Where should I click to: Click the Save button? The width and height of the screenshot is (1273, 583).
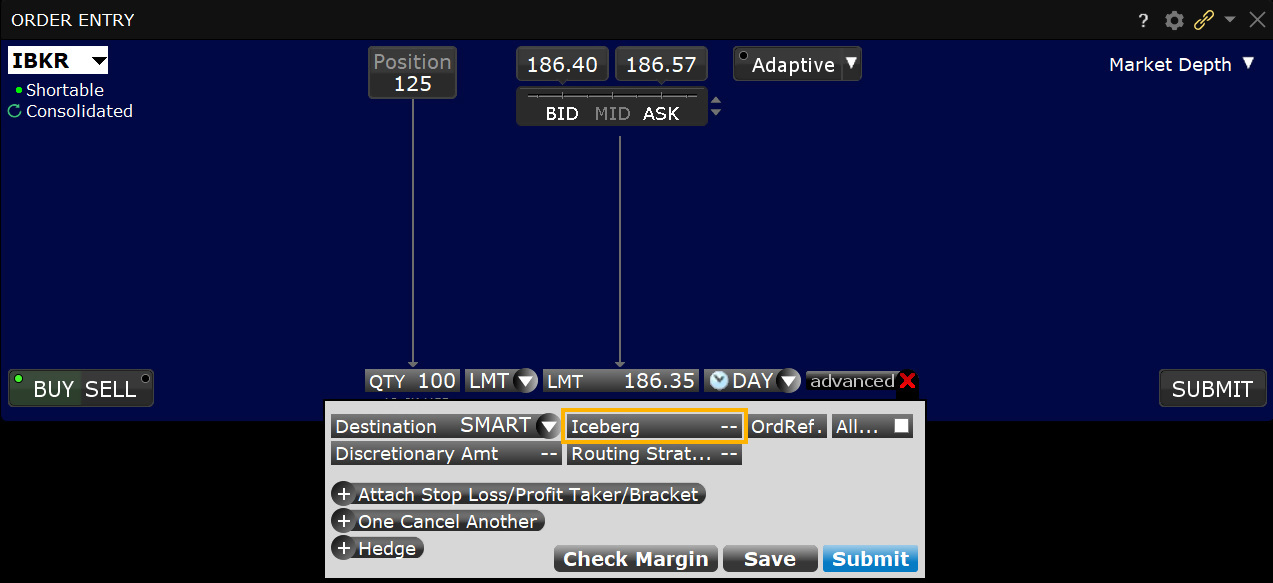pos(769,559)
